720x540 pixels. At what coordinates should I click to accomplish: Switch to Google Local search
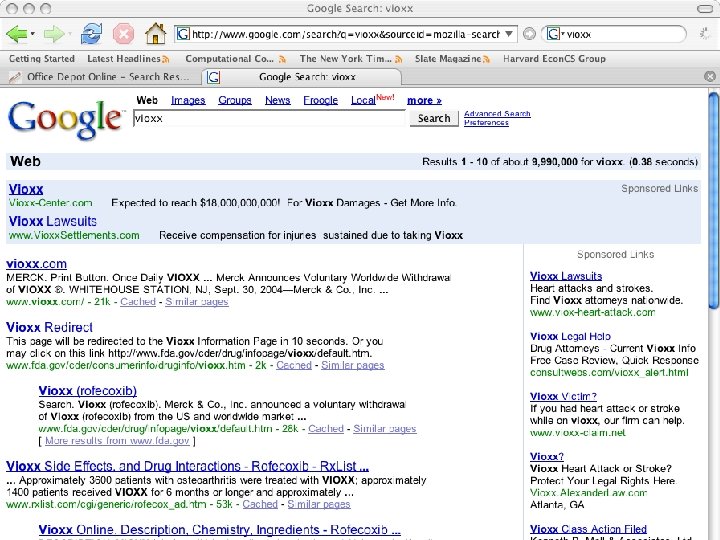(363, 100)
